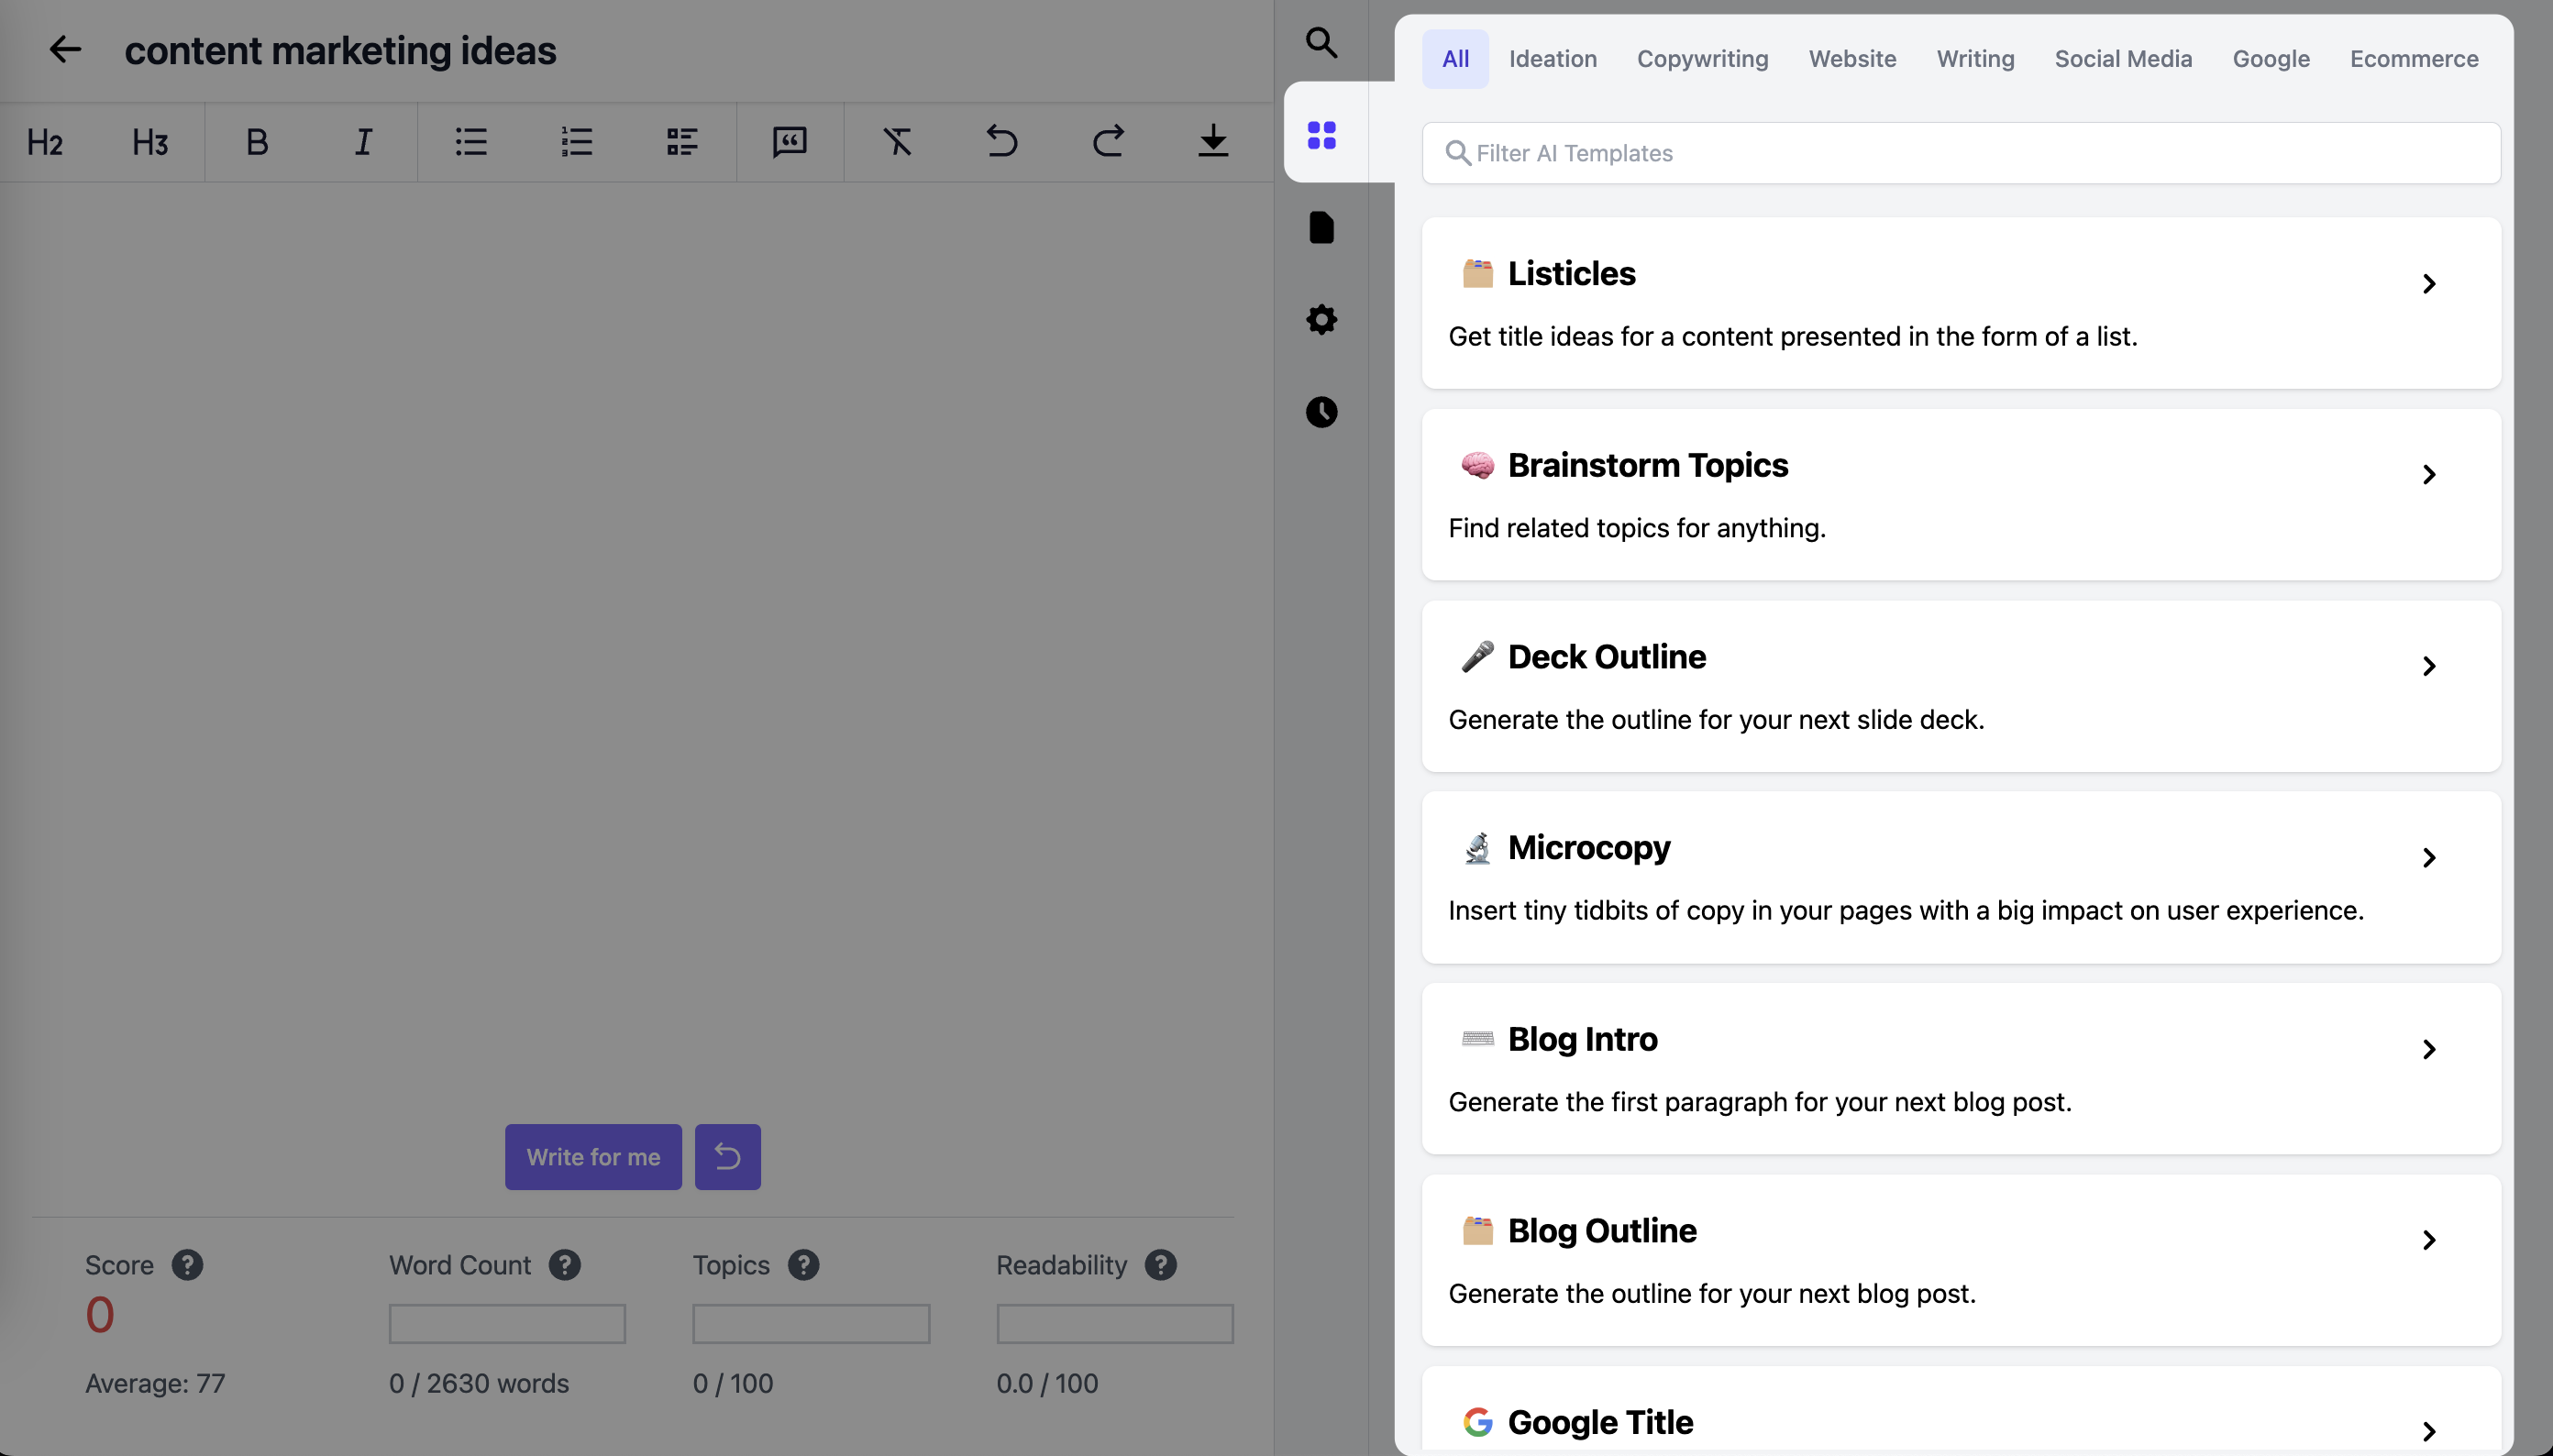Viewport: 2553px width, 1456px height.
Task: Click the Readability progress bar
Action: pos(1114,1323)
